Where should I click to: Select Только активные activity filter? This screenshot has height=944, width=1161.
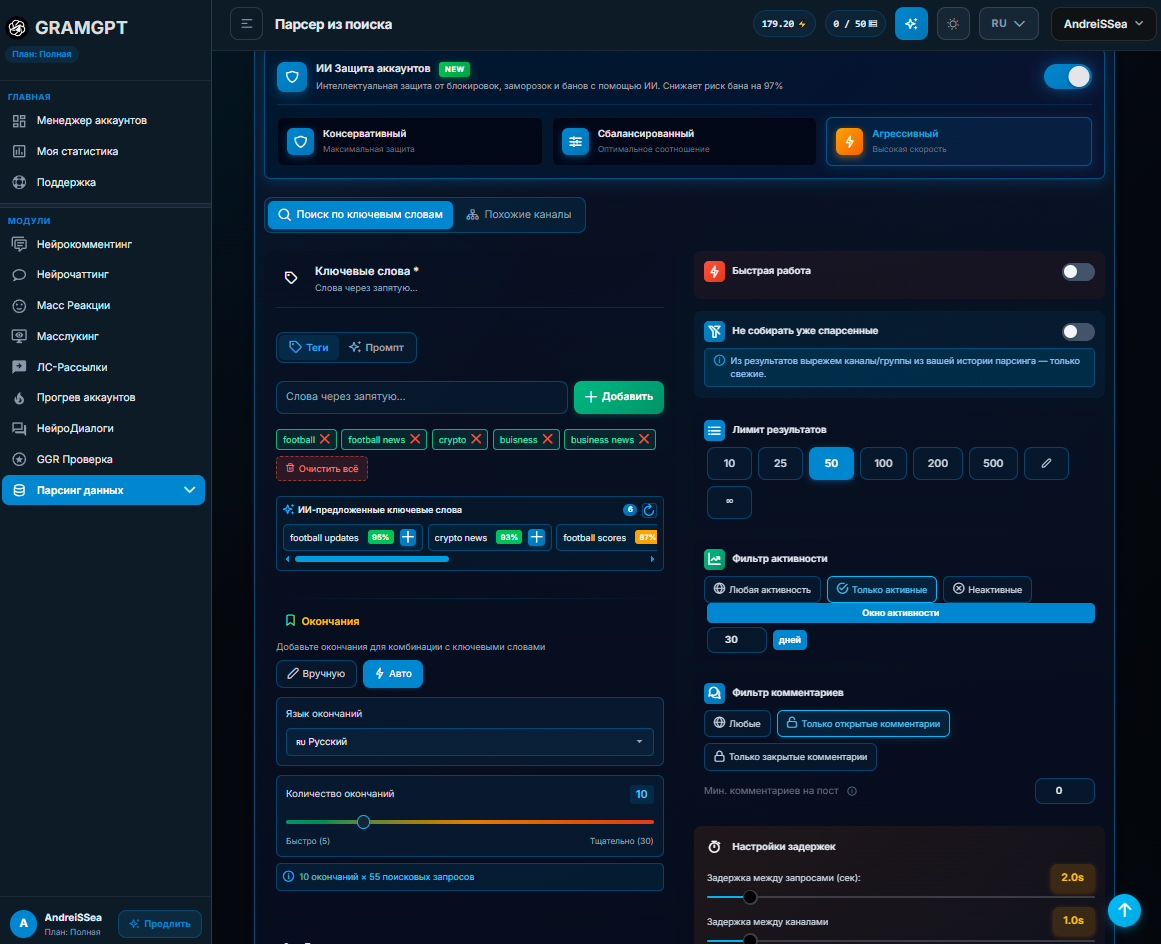click(x=881, y=589)
